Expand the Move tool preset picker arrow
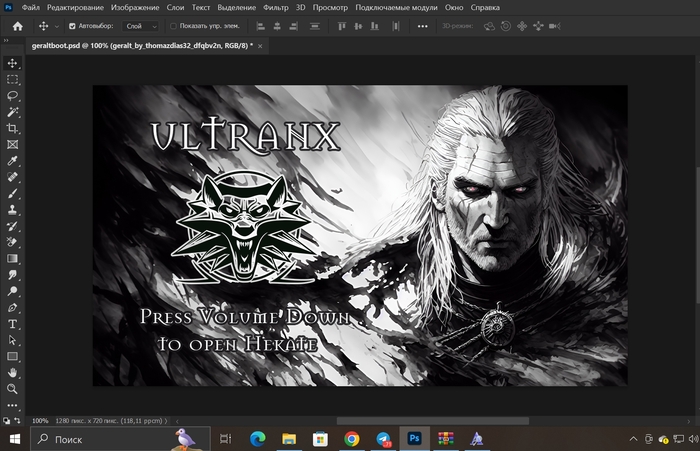700x451 pixels. coord(56,26)
